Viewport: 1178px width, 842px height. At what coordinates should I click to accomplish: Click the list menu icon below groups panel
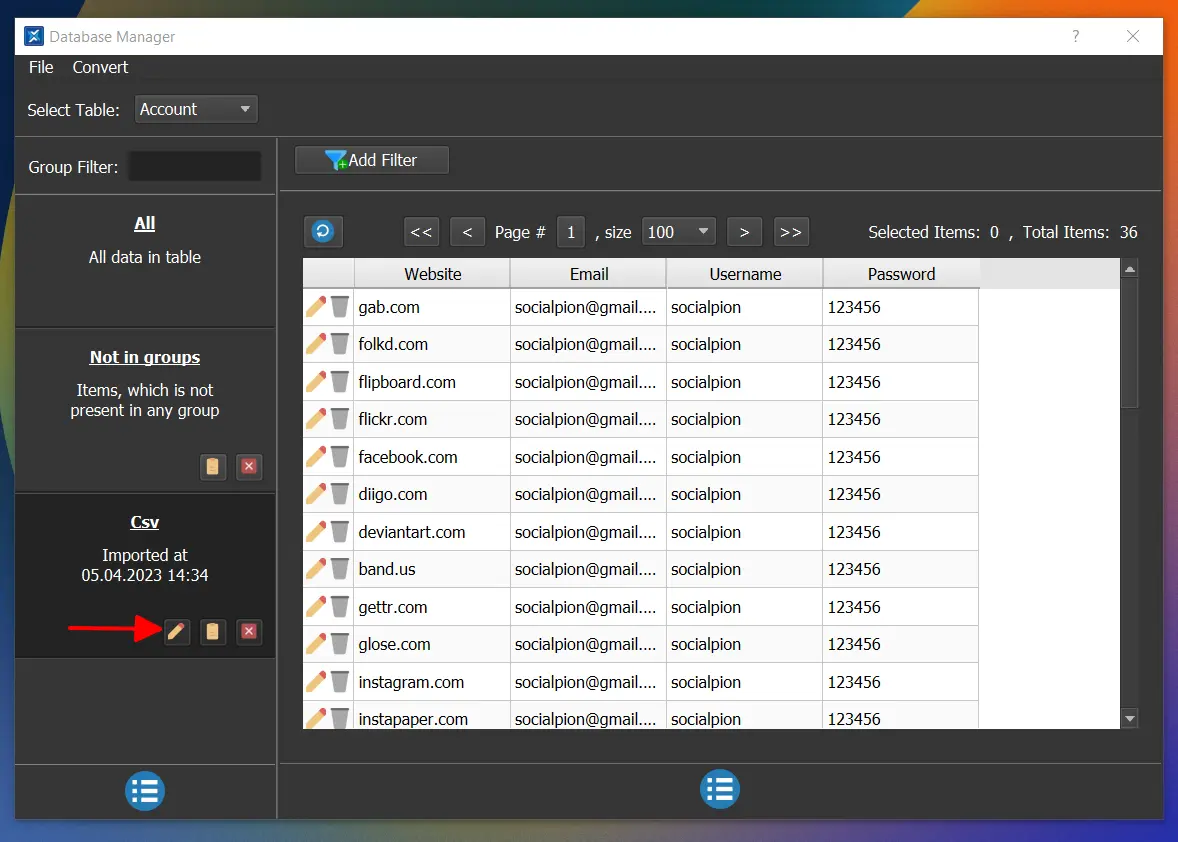coord(145,791)
